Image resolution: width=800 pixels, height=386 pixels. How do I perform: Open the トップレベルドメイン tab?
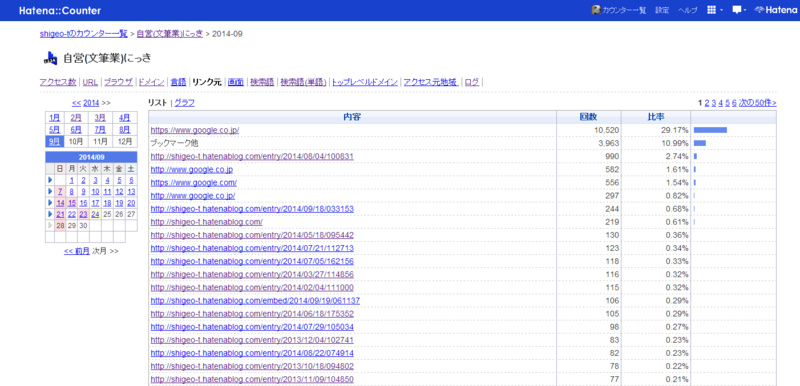(x=365, y=82)
